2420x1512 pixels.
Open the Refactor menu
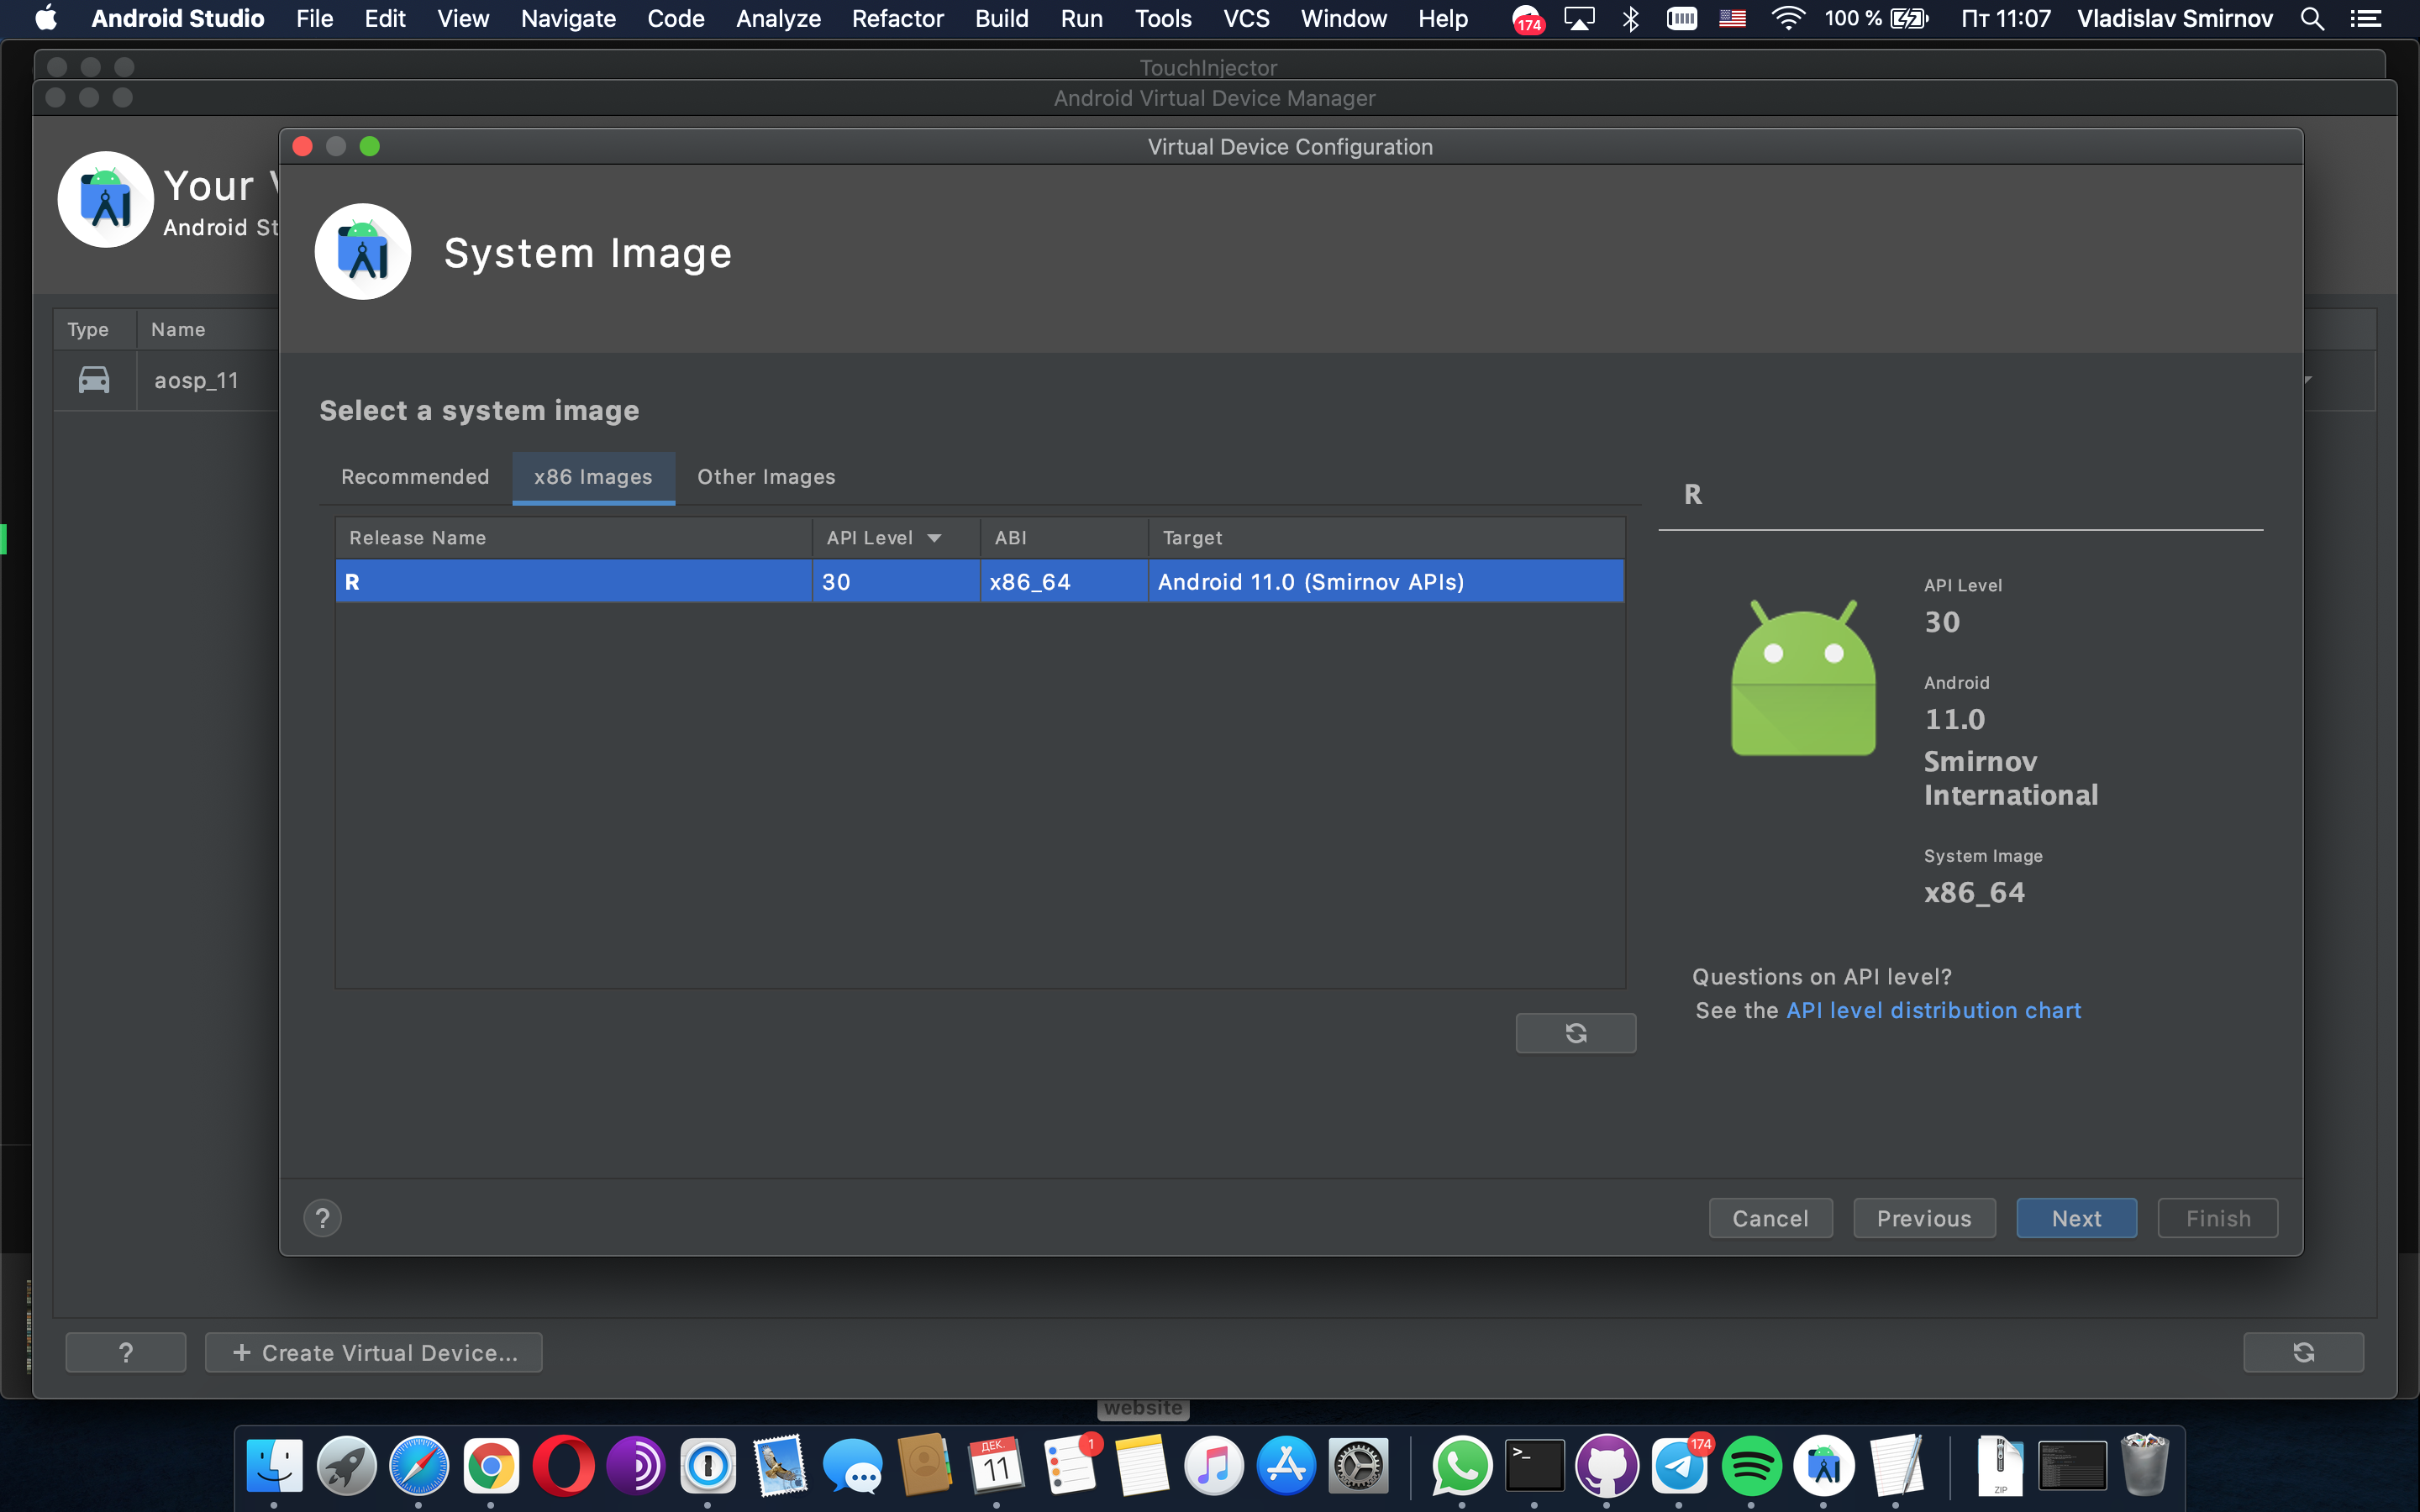tap(897, 19)
